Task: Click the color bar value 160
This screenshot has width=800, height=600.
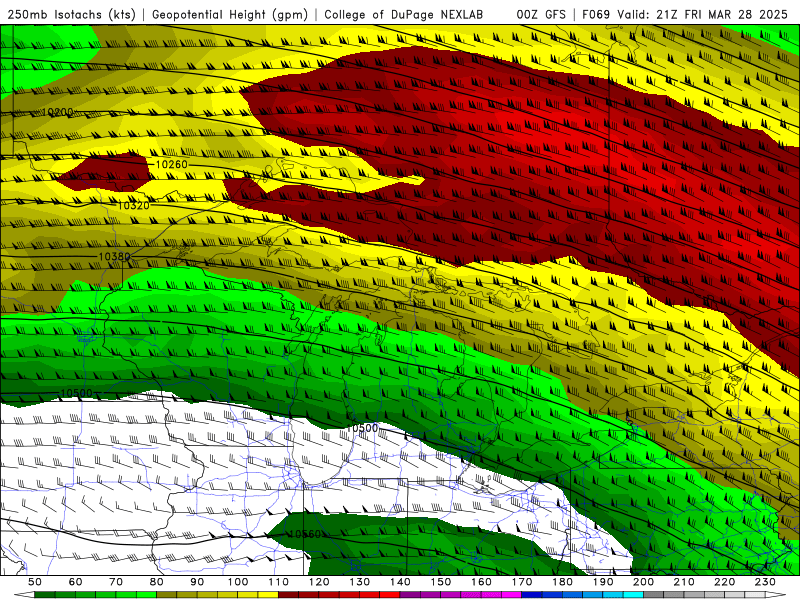Action: coord(481,582)
